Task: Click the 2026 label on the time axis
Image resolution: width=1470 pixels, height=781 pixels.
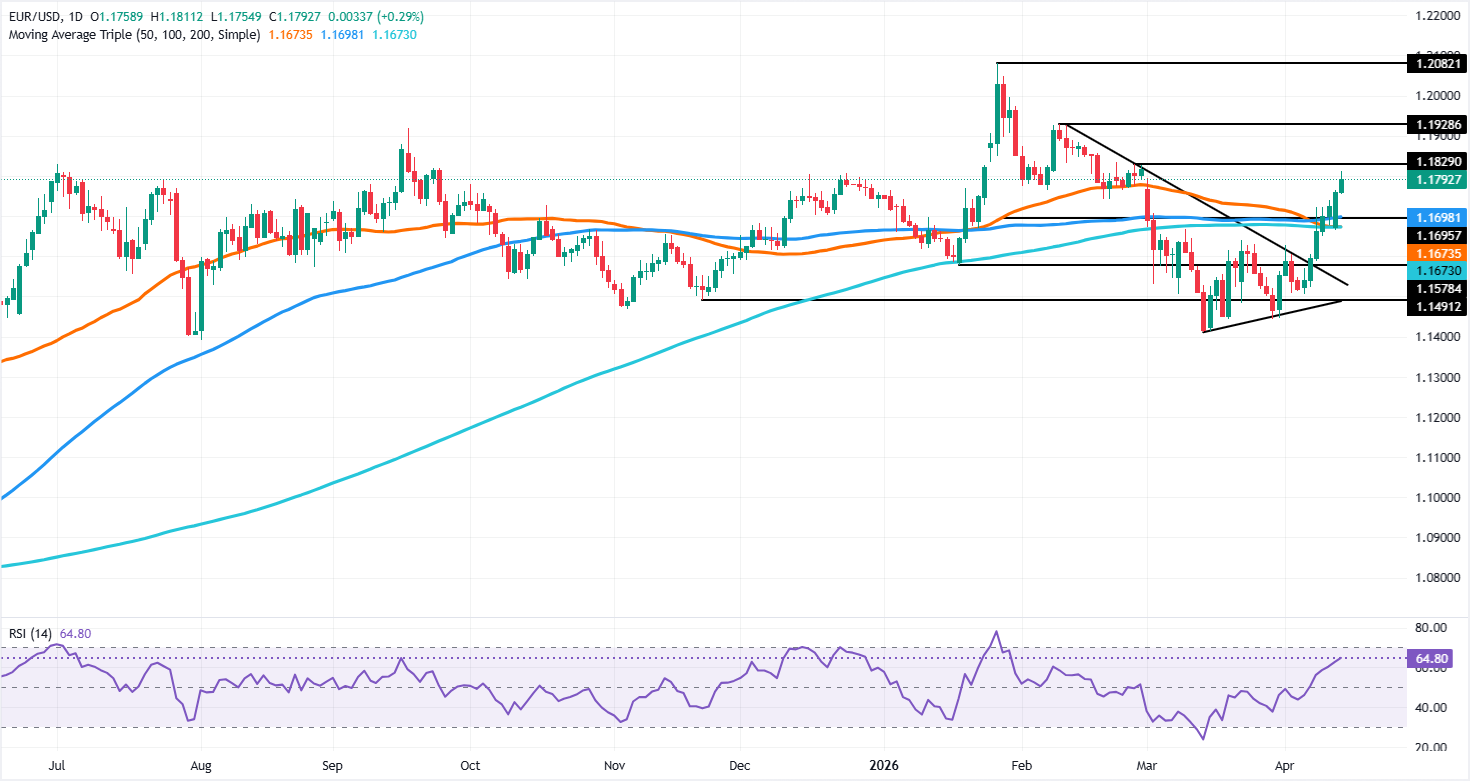Action: click(x=884, y=765)
